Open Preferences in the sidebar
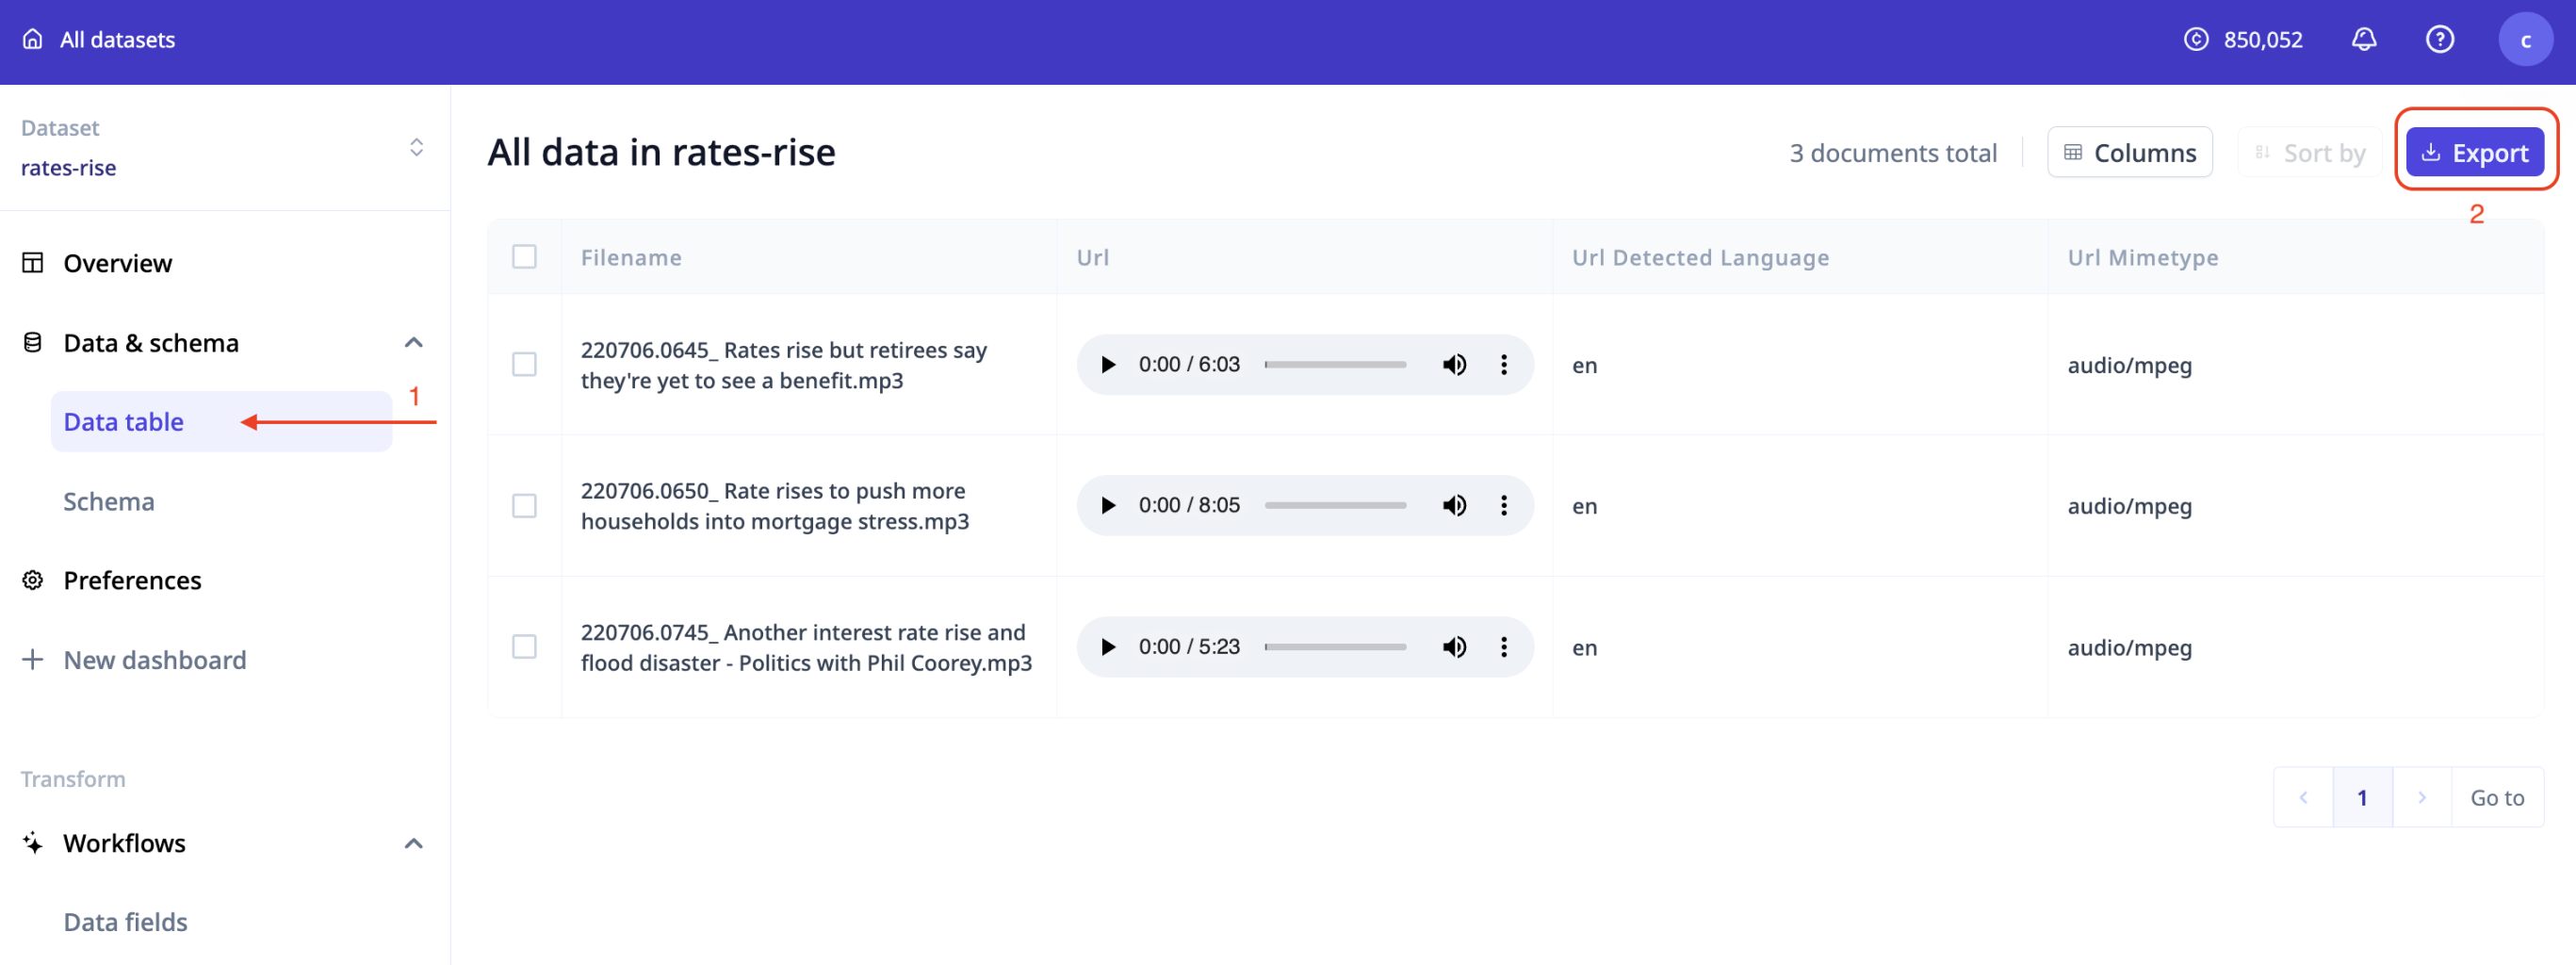This screenshot has height=965, width=2576. (132, 580)
